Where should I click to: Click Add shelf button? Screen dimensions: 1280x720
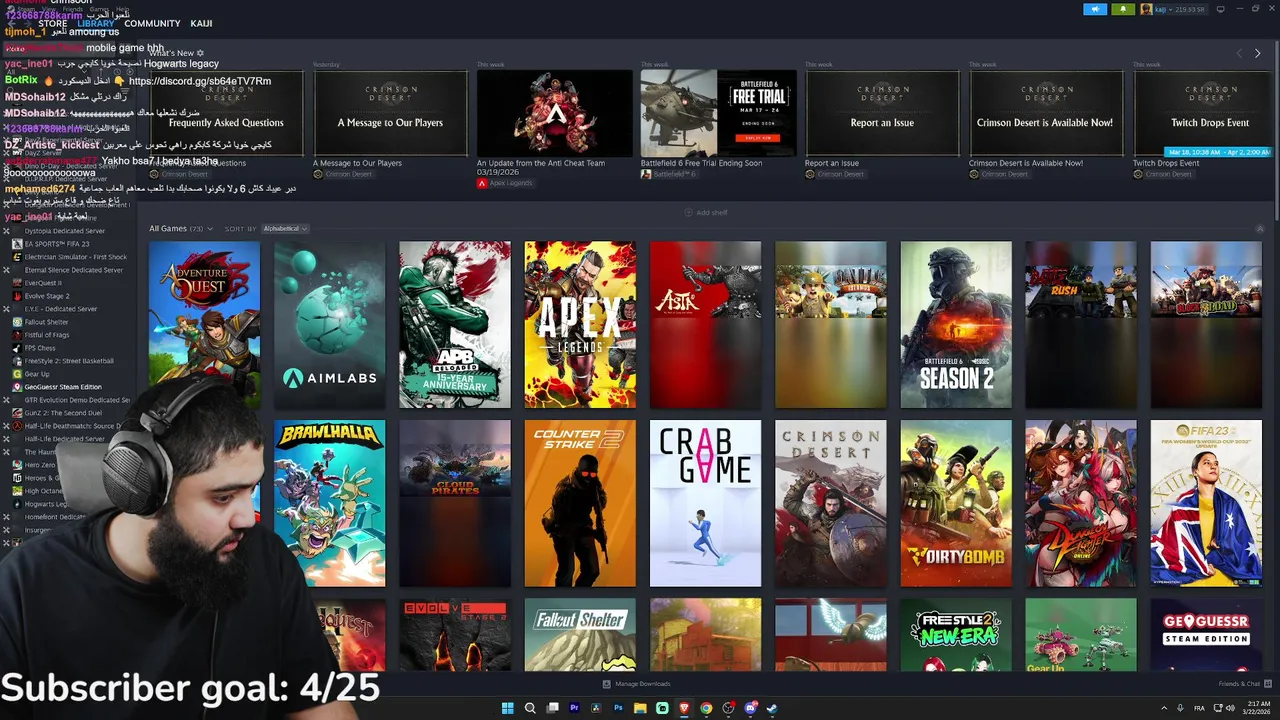pyautogui.click(x=706, y=212)
